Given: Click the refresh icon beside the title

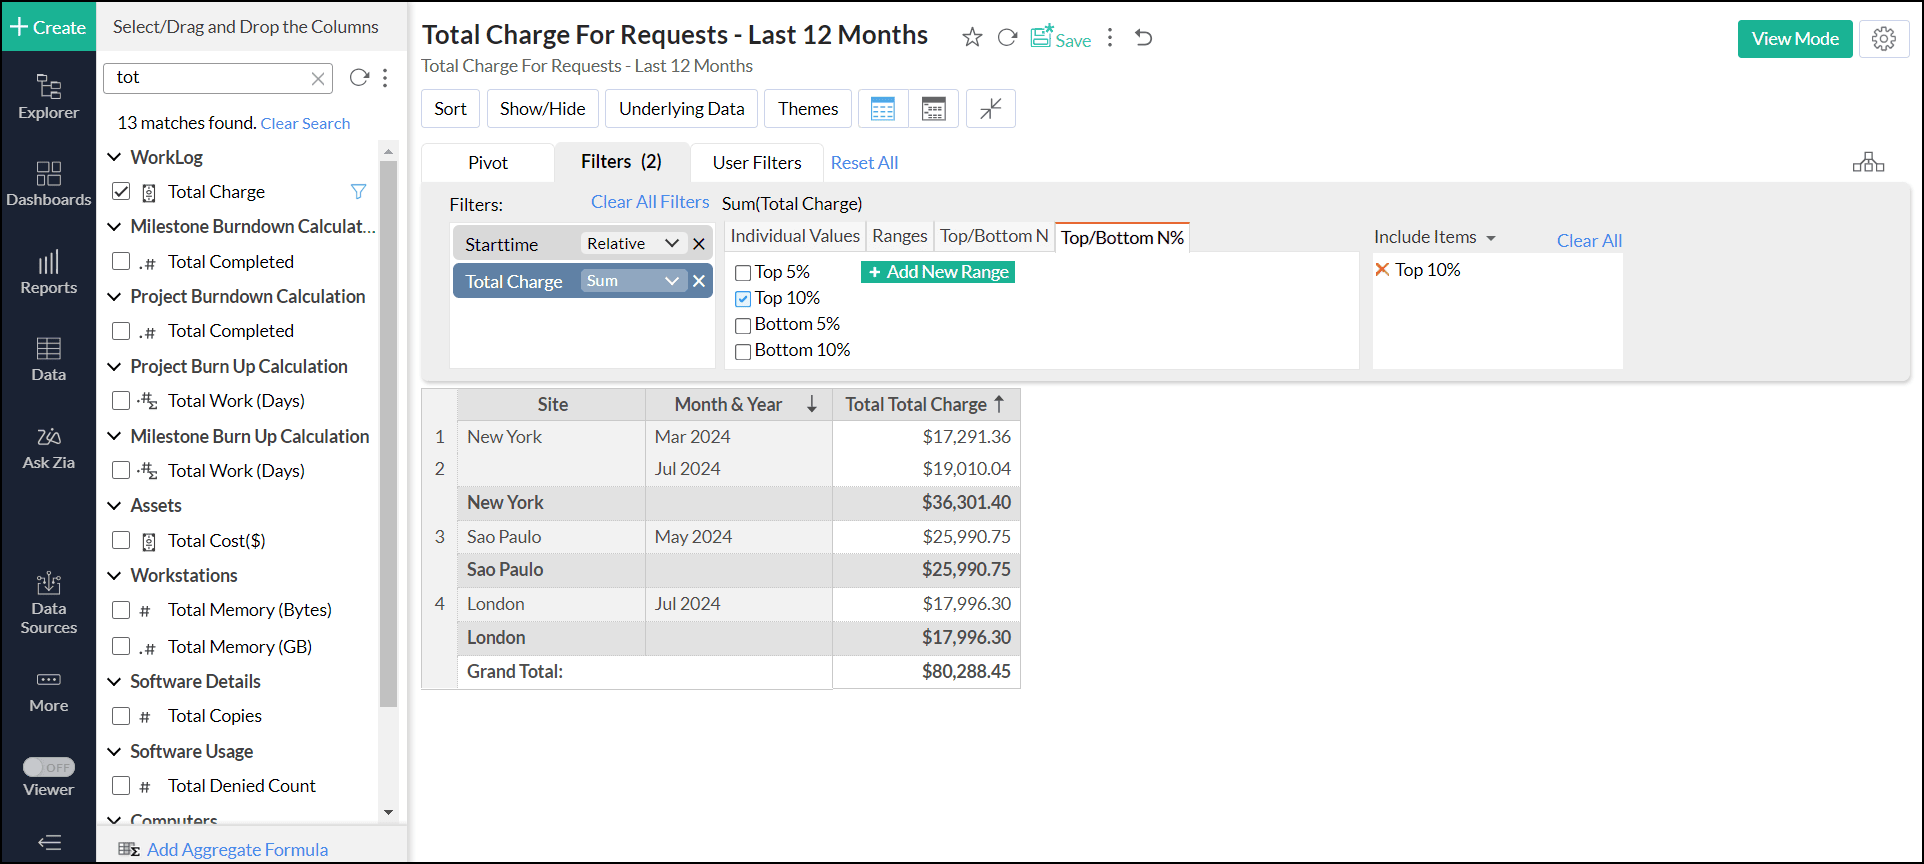Looking at the screenshot, I should (x=1007, y=38).
